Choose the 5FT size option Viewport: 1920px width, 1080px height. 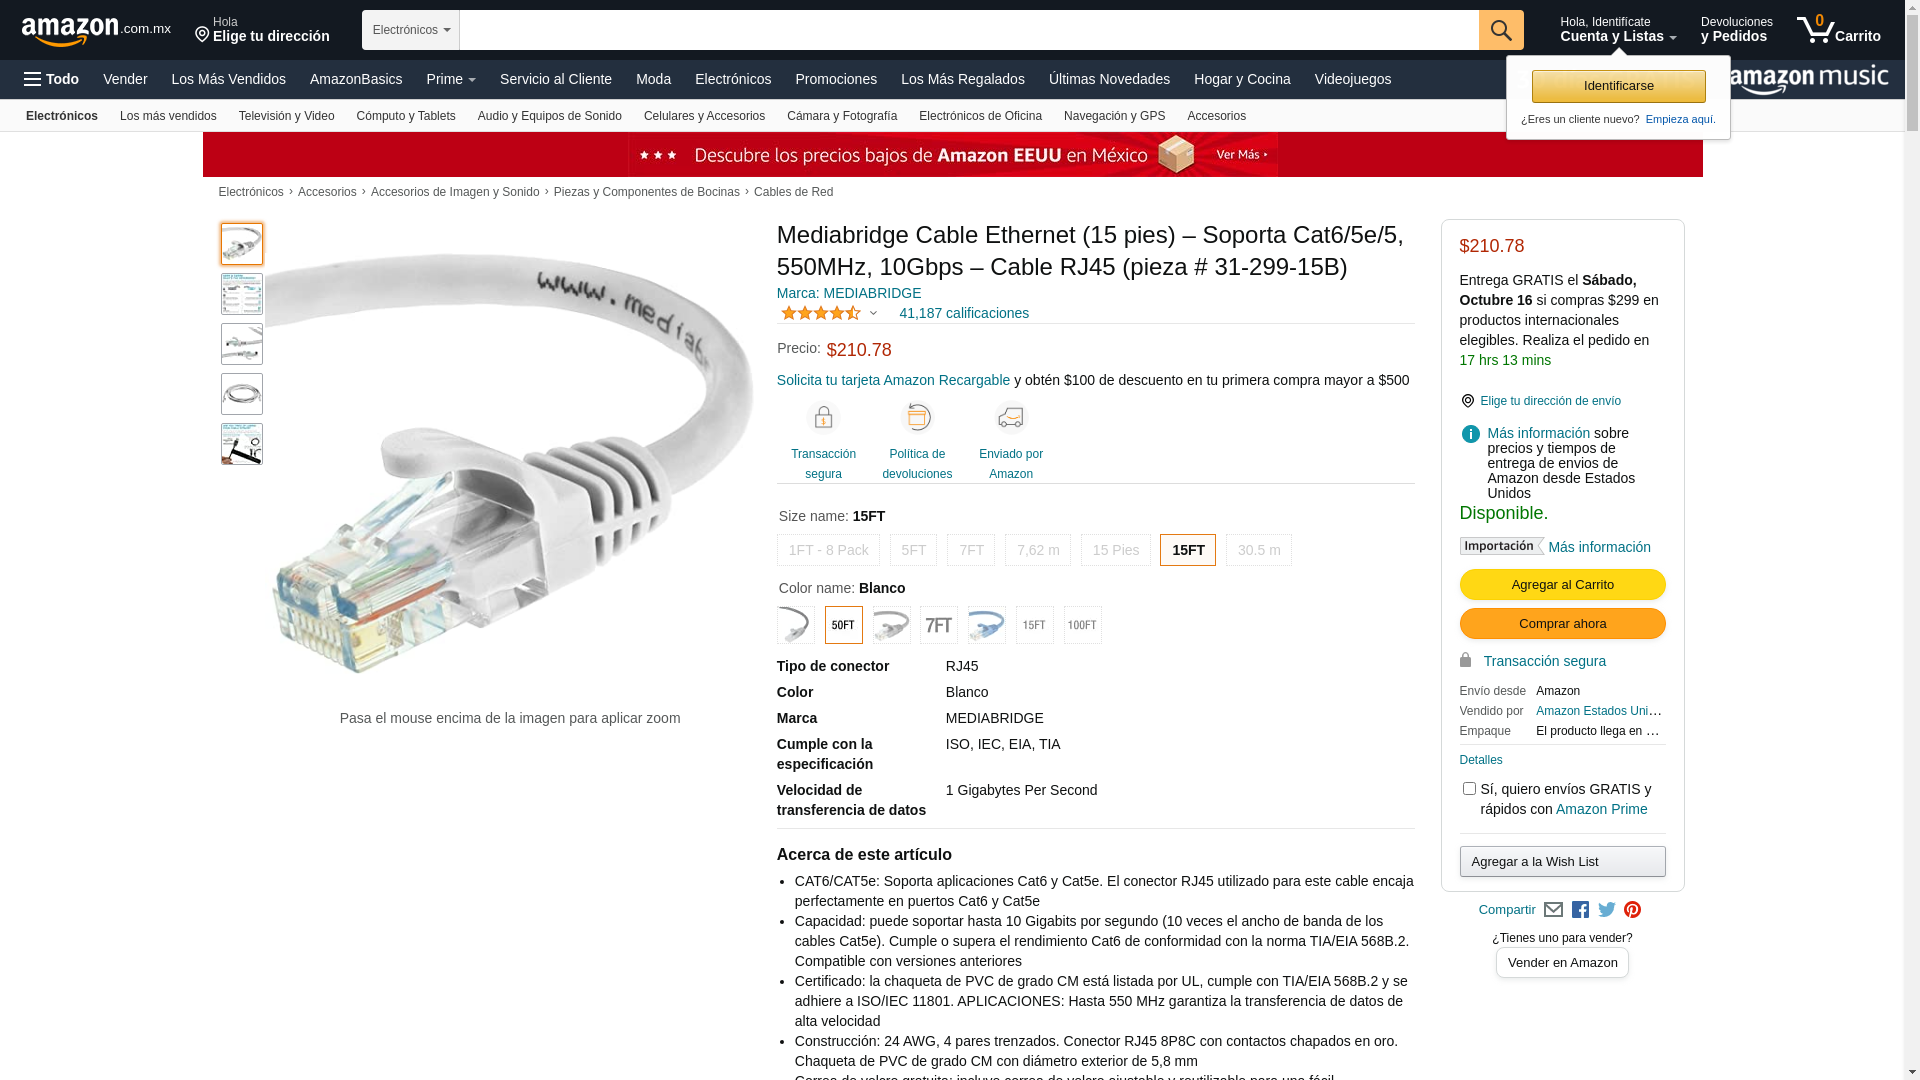[x=914, y=550]
